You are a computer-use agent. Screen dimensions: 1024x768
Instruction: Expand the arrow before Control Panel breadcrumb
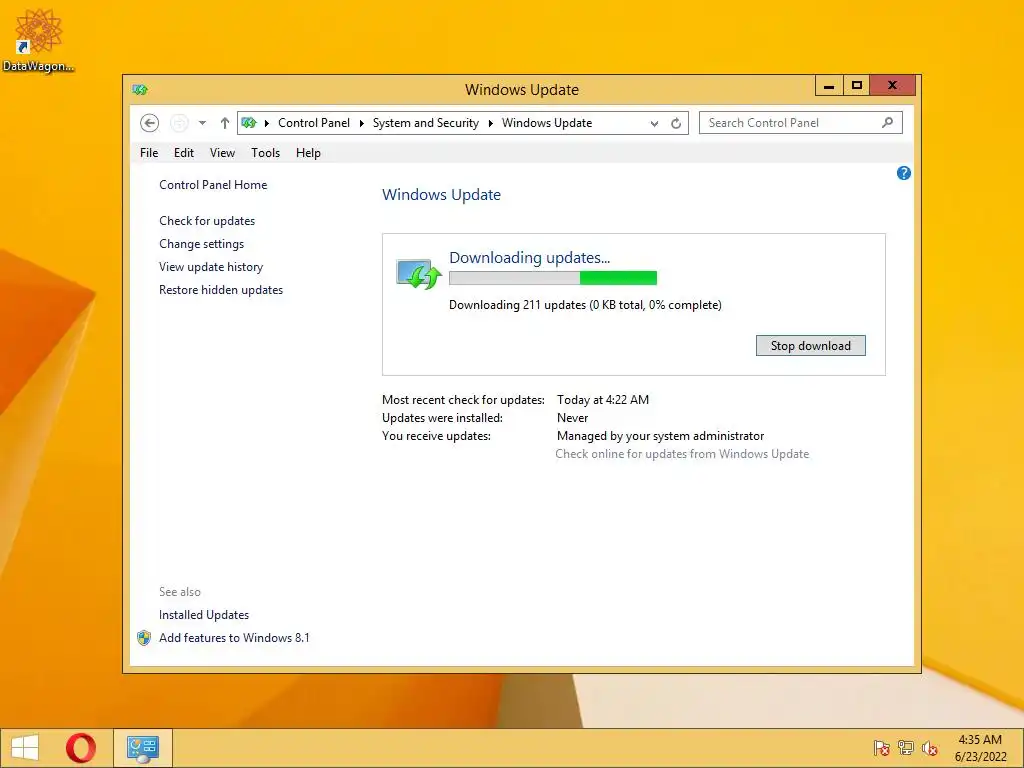[x=266, y=123]
